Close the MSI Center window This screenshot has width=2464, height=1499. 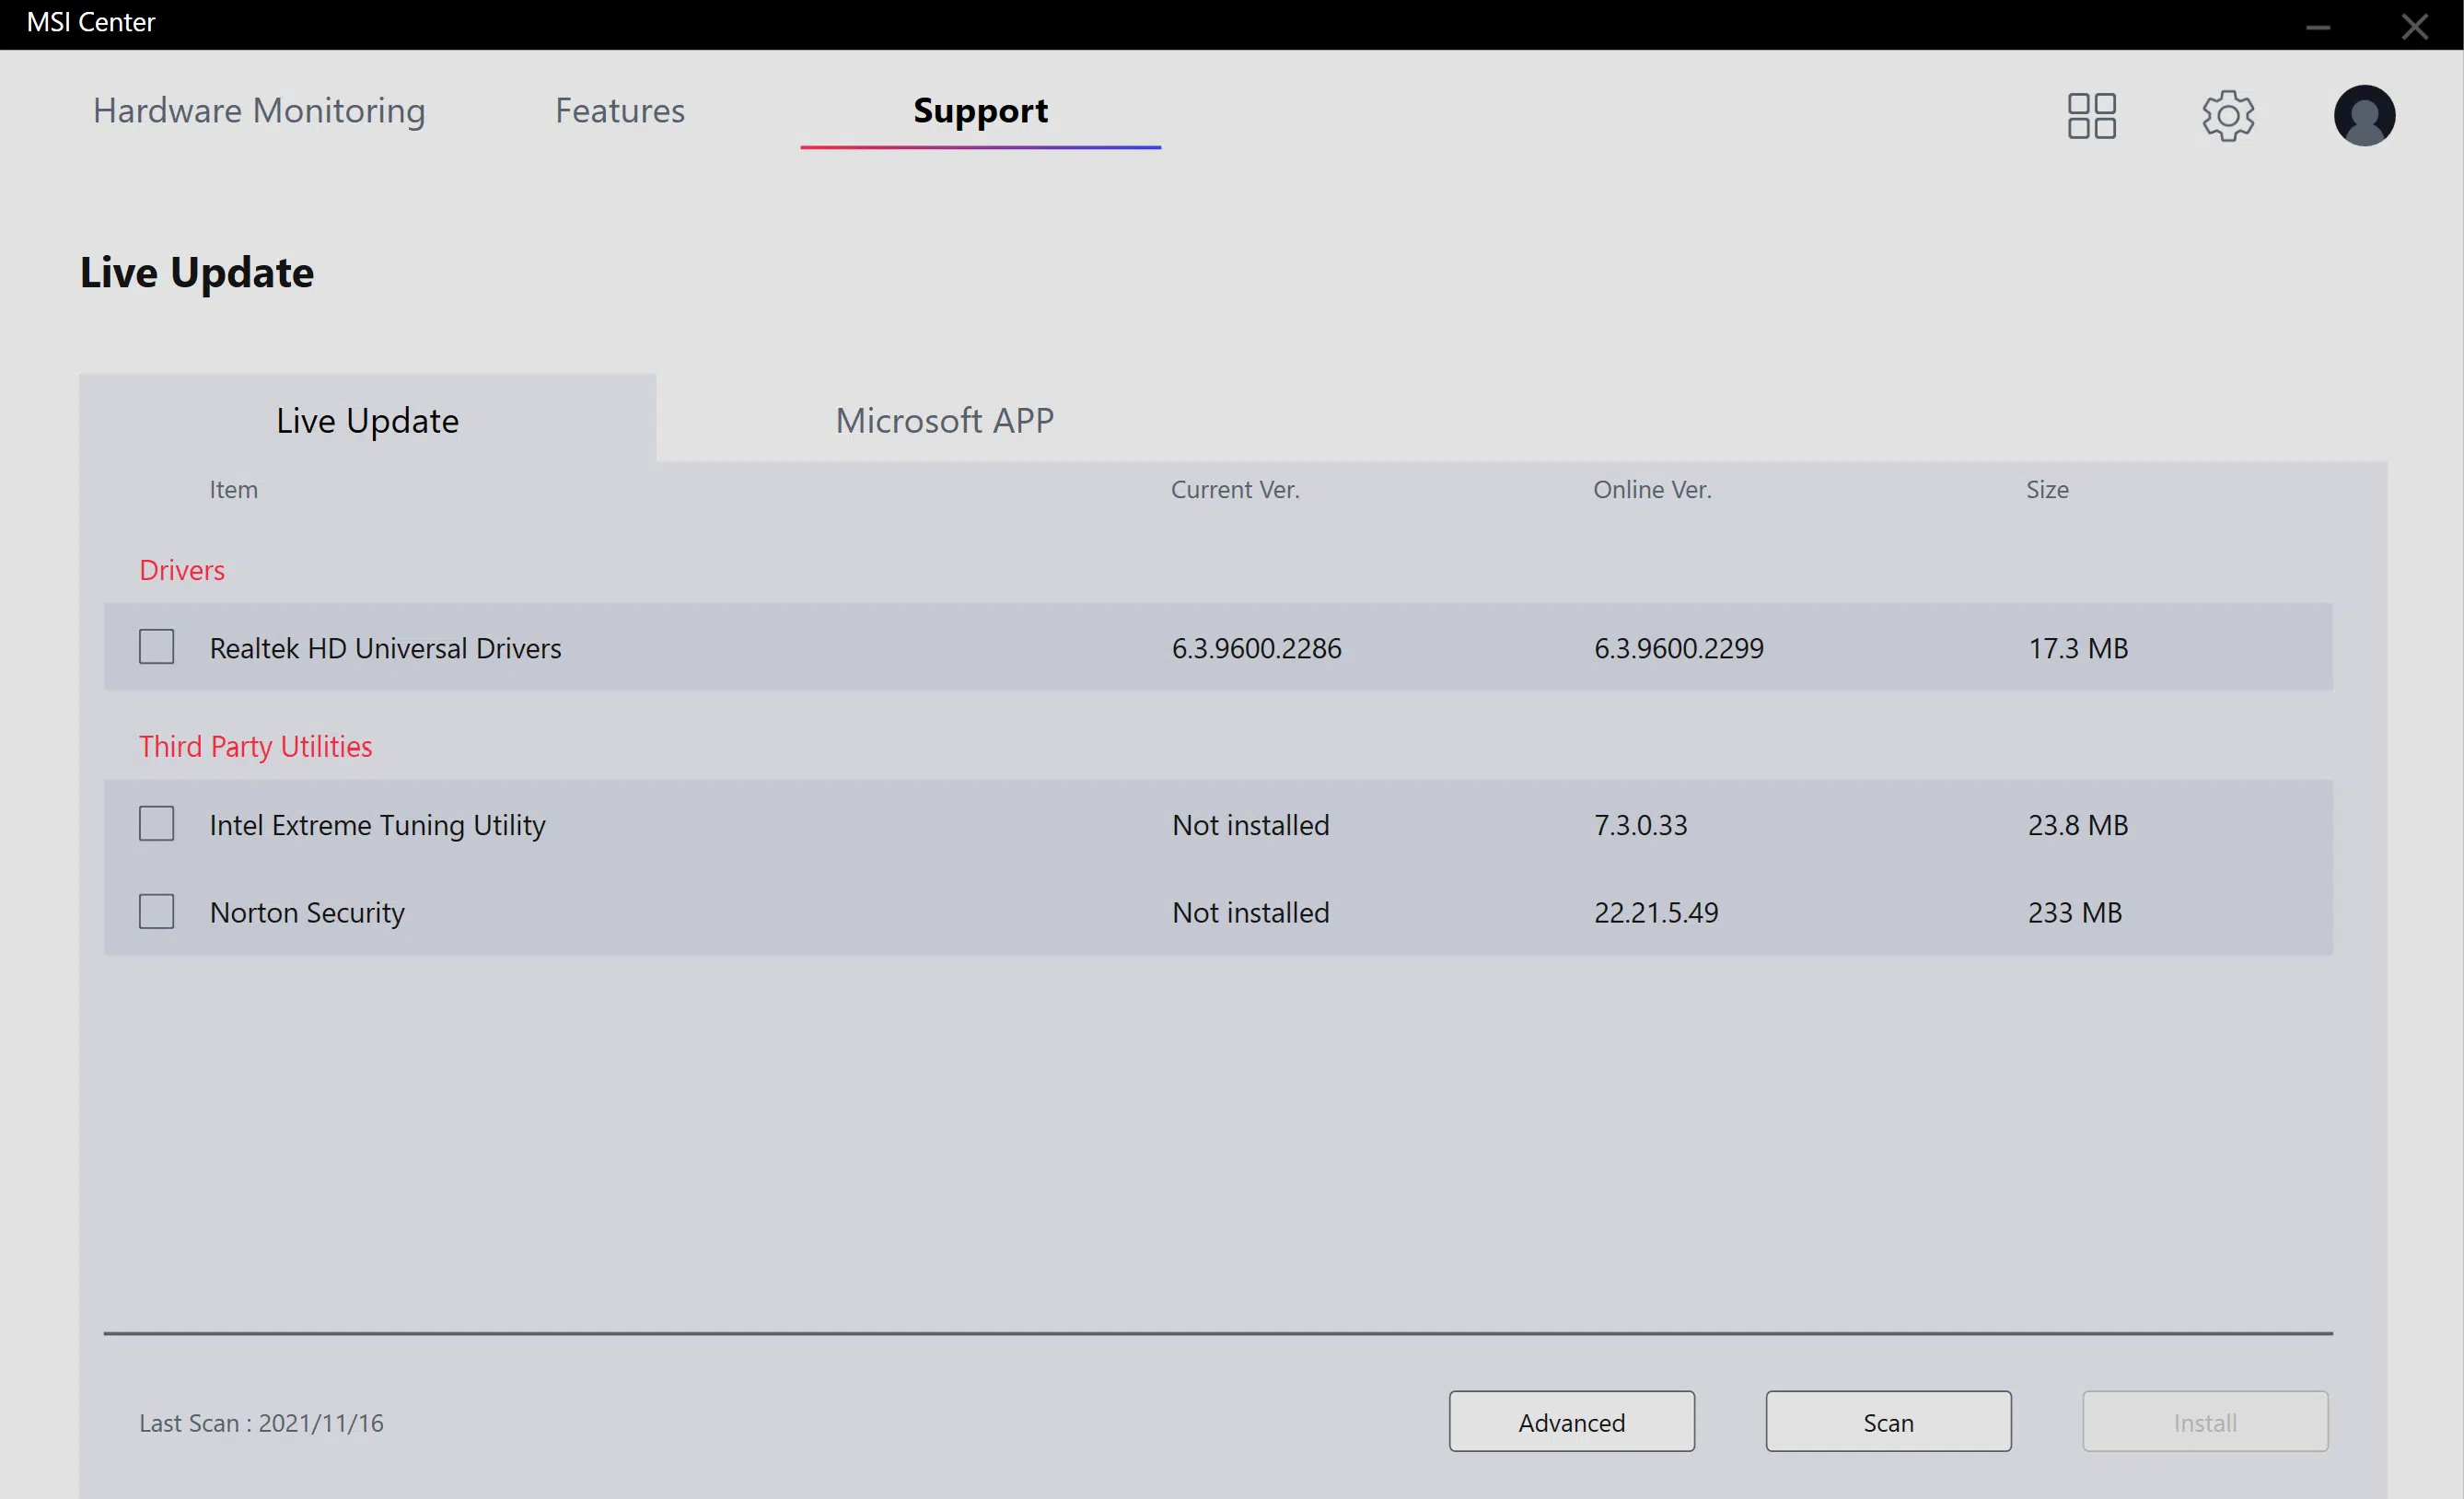click(2415, 26)
